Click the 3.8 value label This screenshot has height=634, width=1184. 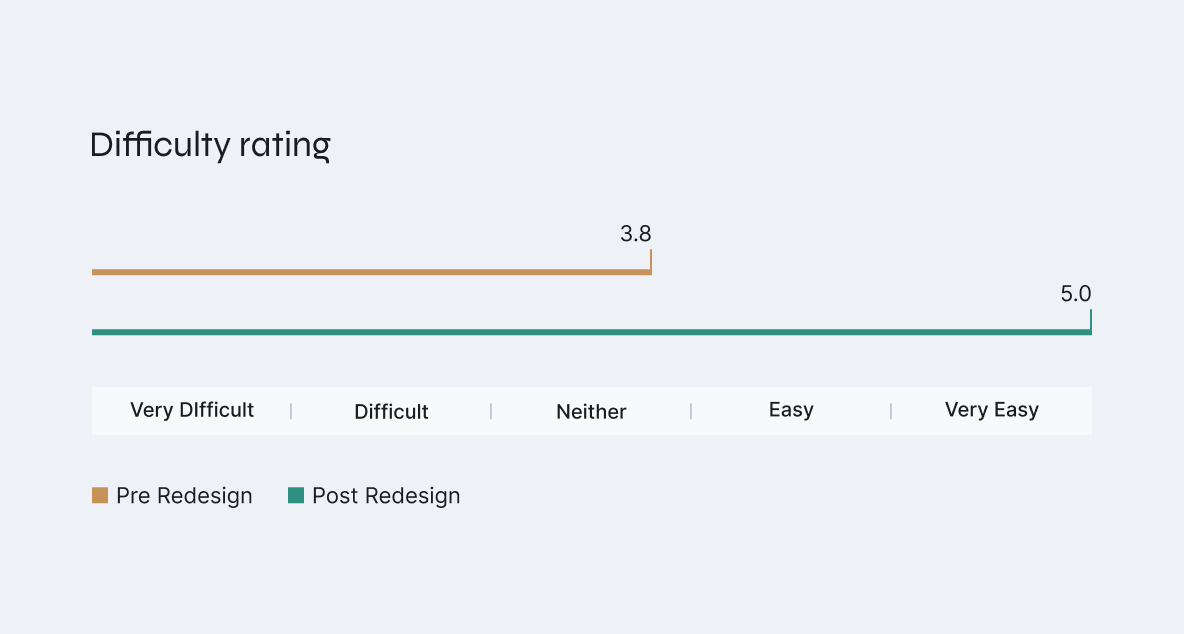point(635,235)
